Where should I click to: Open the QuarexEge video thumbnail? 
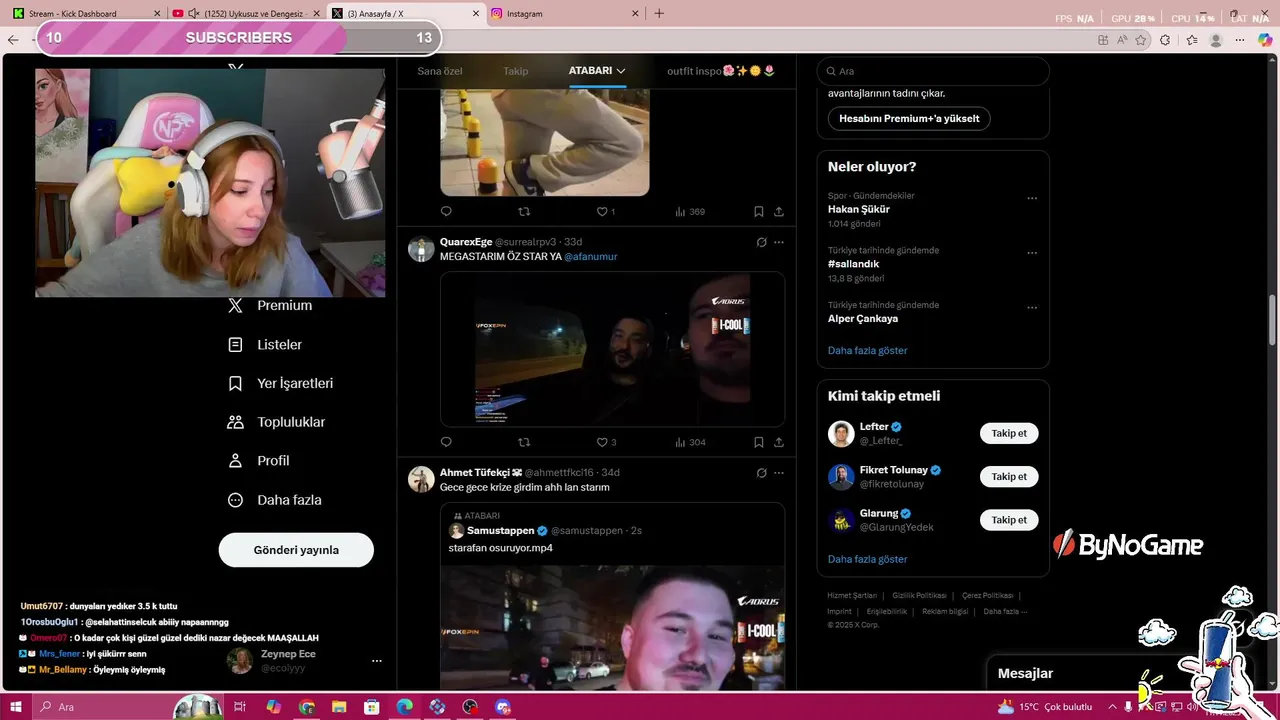(612, 349)
